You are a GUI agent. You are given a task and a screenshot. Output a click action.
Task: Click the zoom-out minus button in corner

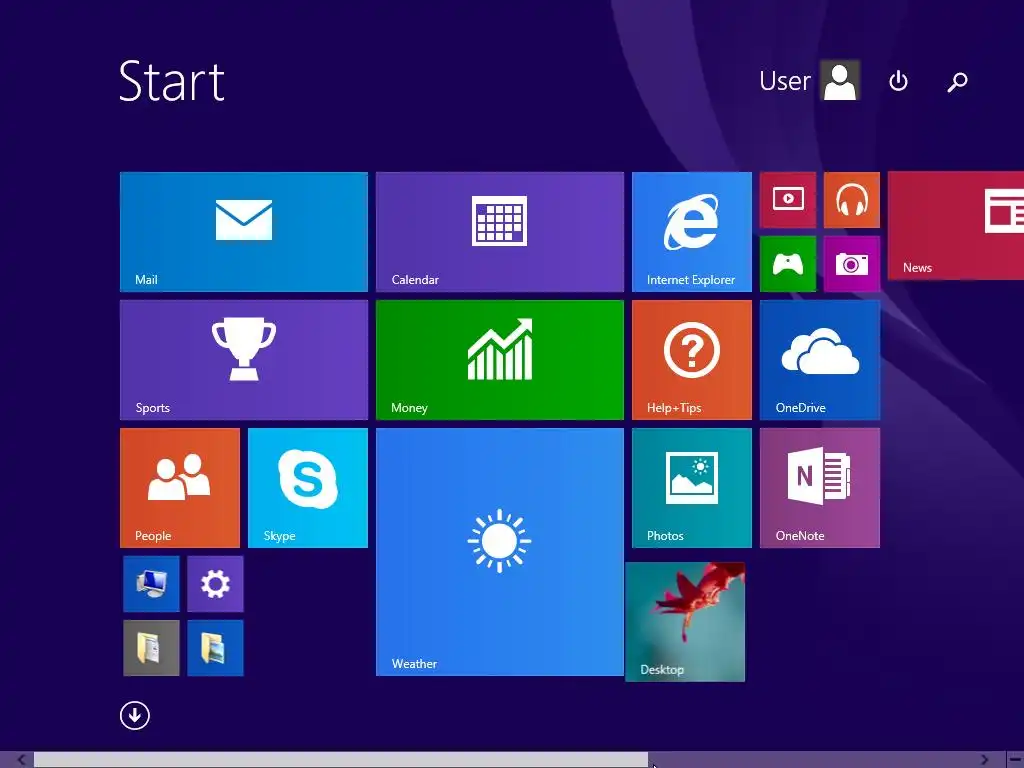[x=1014, y=760]
